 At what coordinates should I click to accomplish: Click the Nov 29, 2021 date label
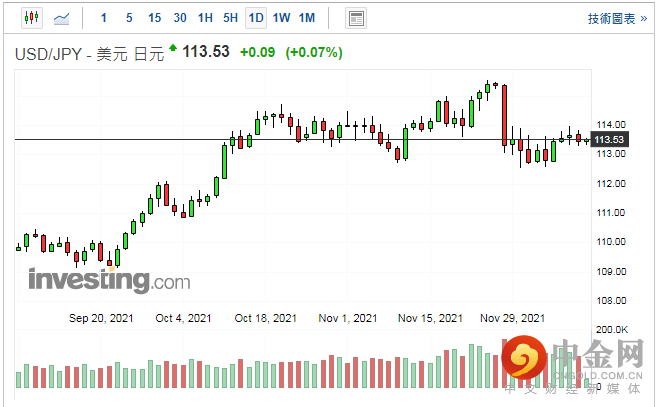coord(512,318)
